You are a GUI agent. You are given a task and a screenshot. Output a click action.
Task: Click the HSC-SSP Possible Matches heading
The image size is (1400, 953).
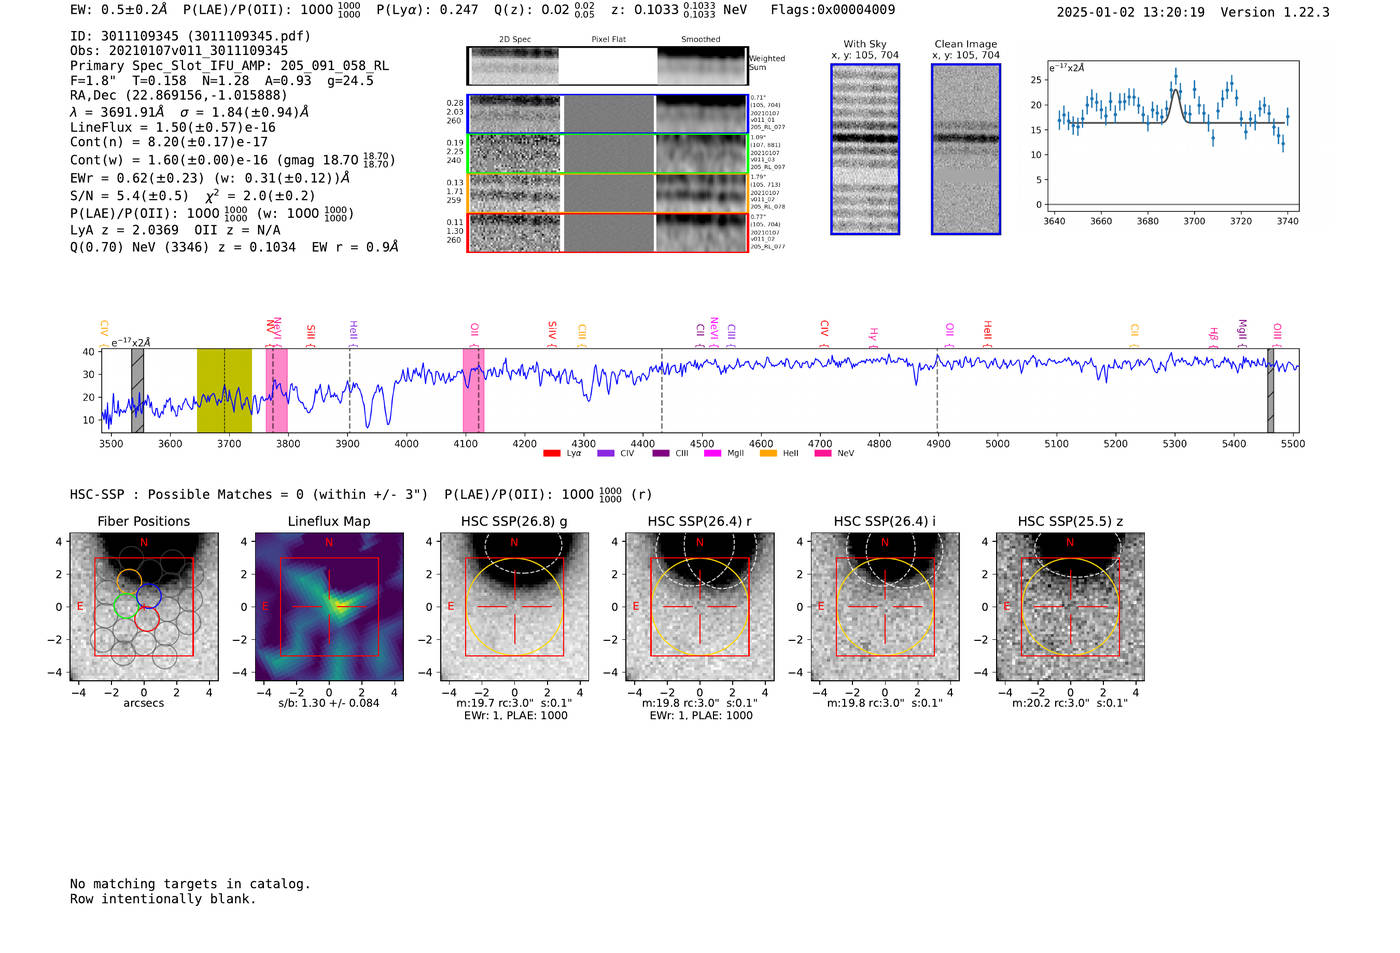361,494
